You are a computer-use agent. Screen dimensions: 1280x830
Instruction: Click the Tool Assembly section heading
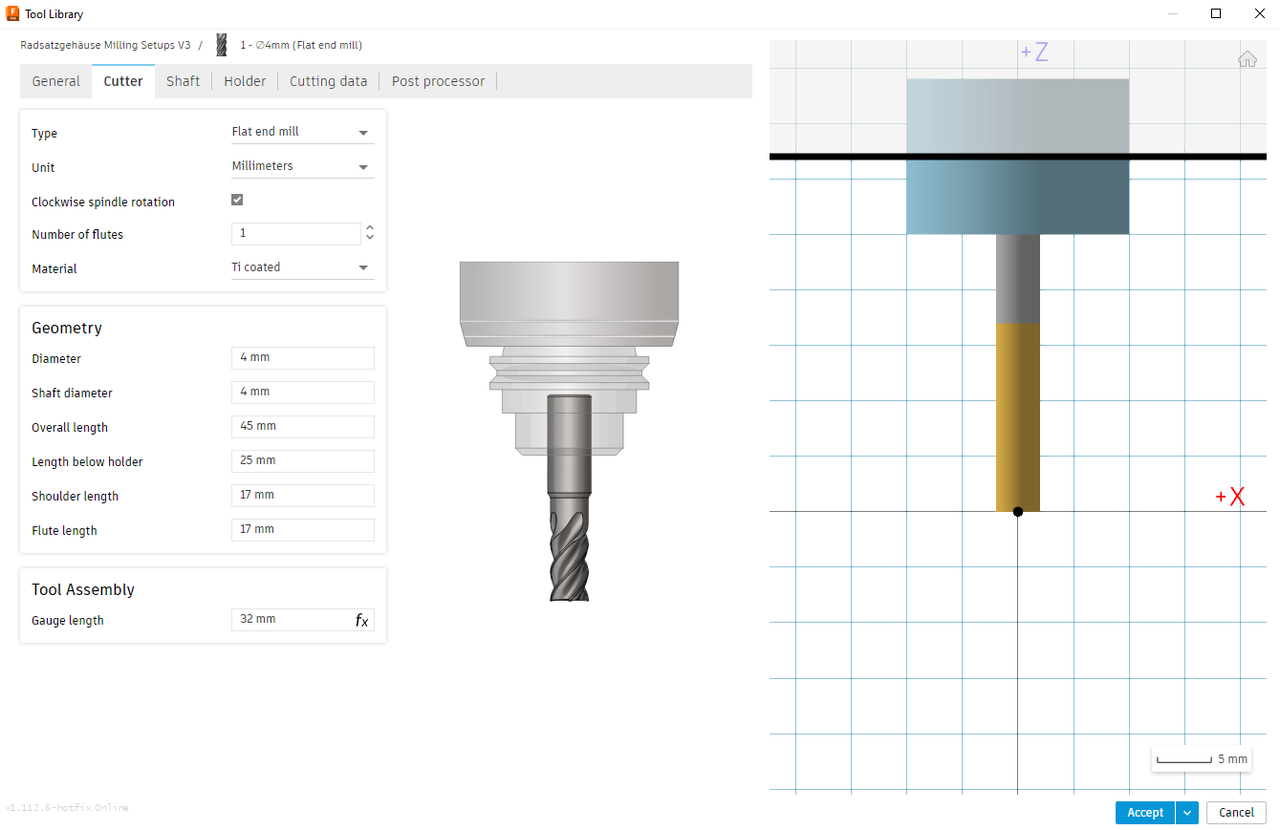[x=83, y=590]
